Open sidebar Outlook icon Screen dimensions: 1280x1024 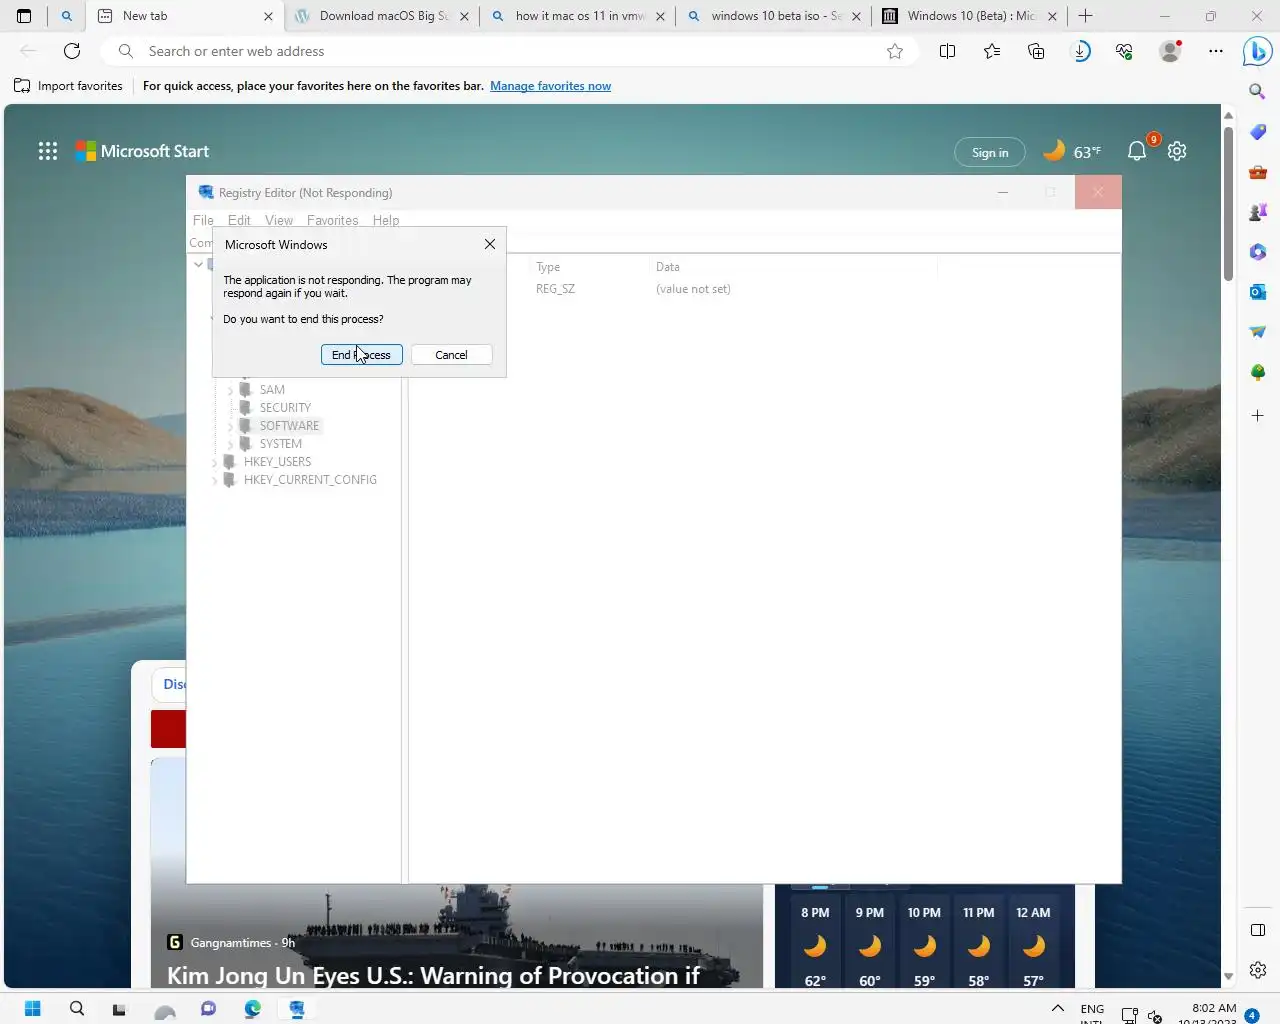click(1258, 292)
